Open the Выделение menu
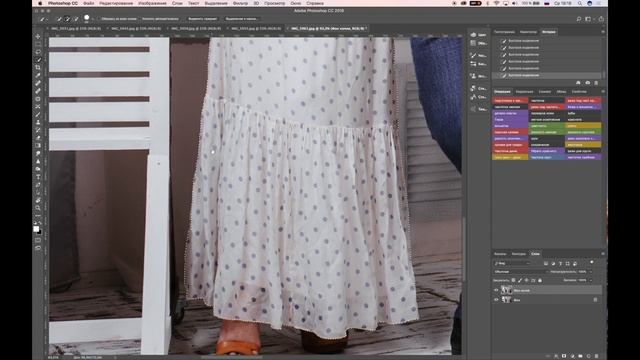Screen dimensions: 640x360 [216, 3]
